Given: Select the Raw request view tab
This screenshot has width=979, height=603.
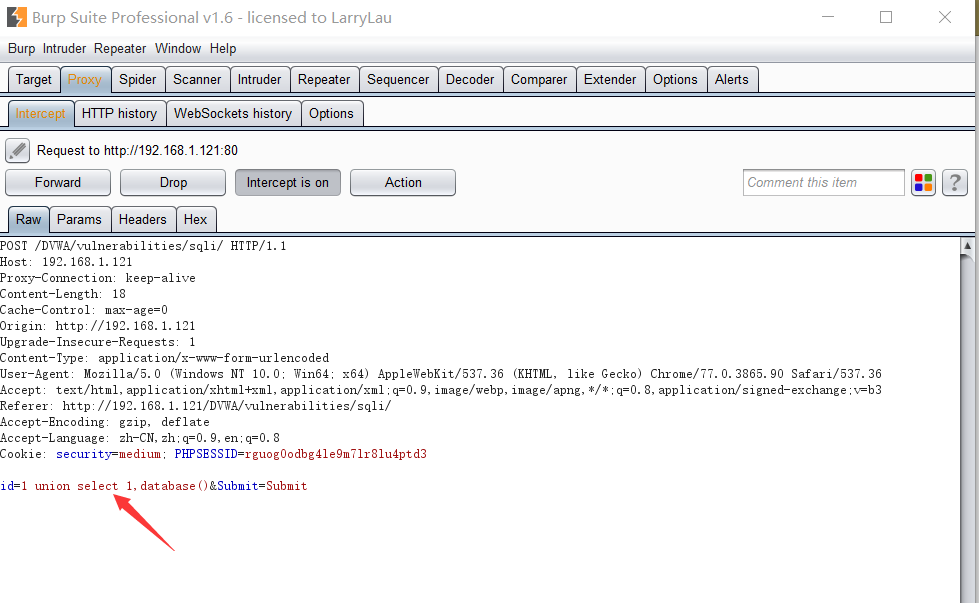Looking at the screenshot, I should pos(29,220).
